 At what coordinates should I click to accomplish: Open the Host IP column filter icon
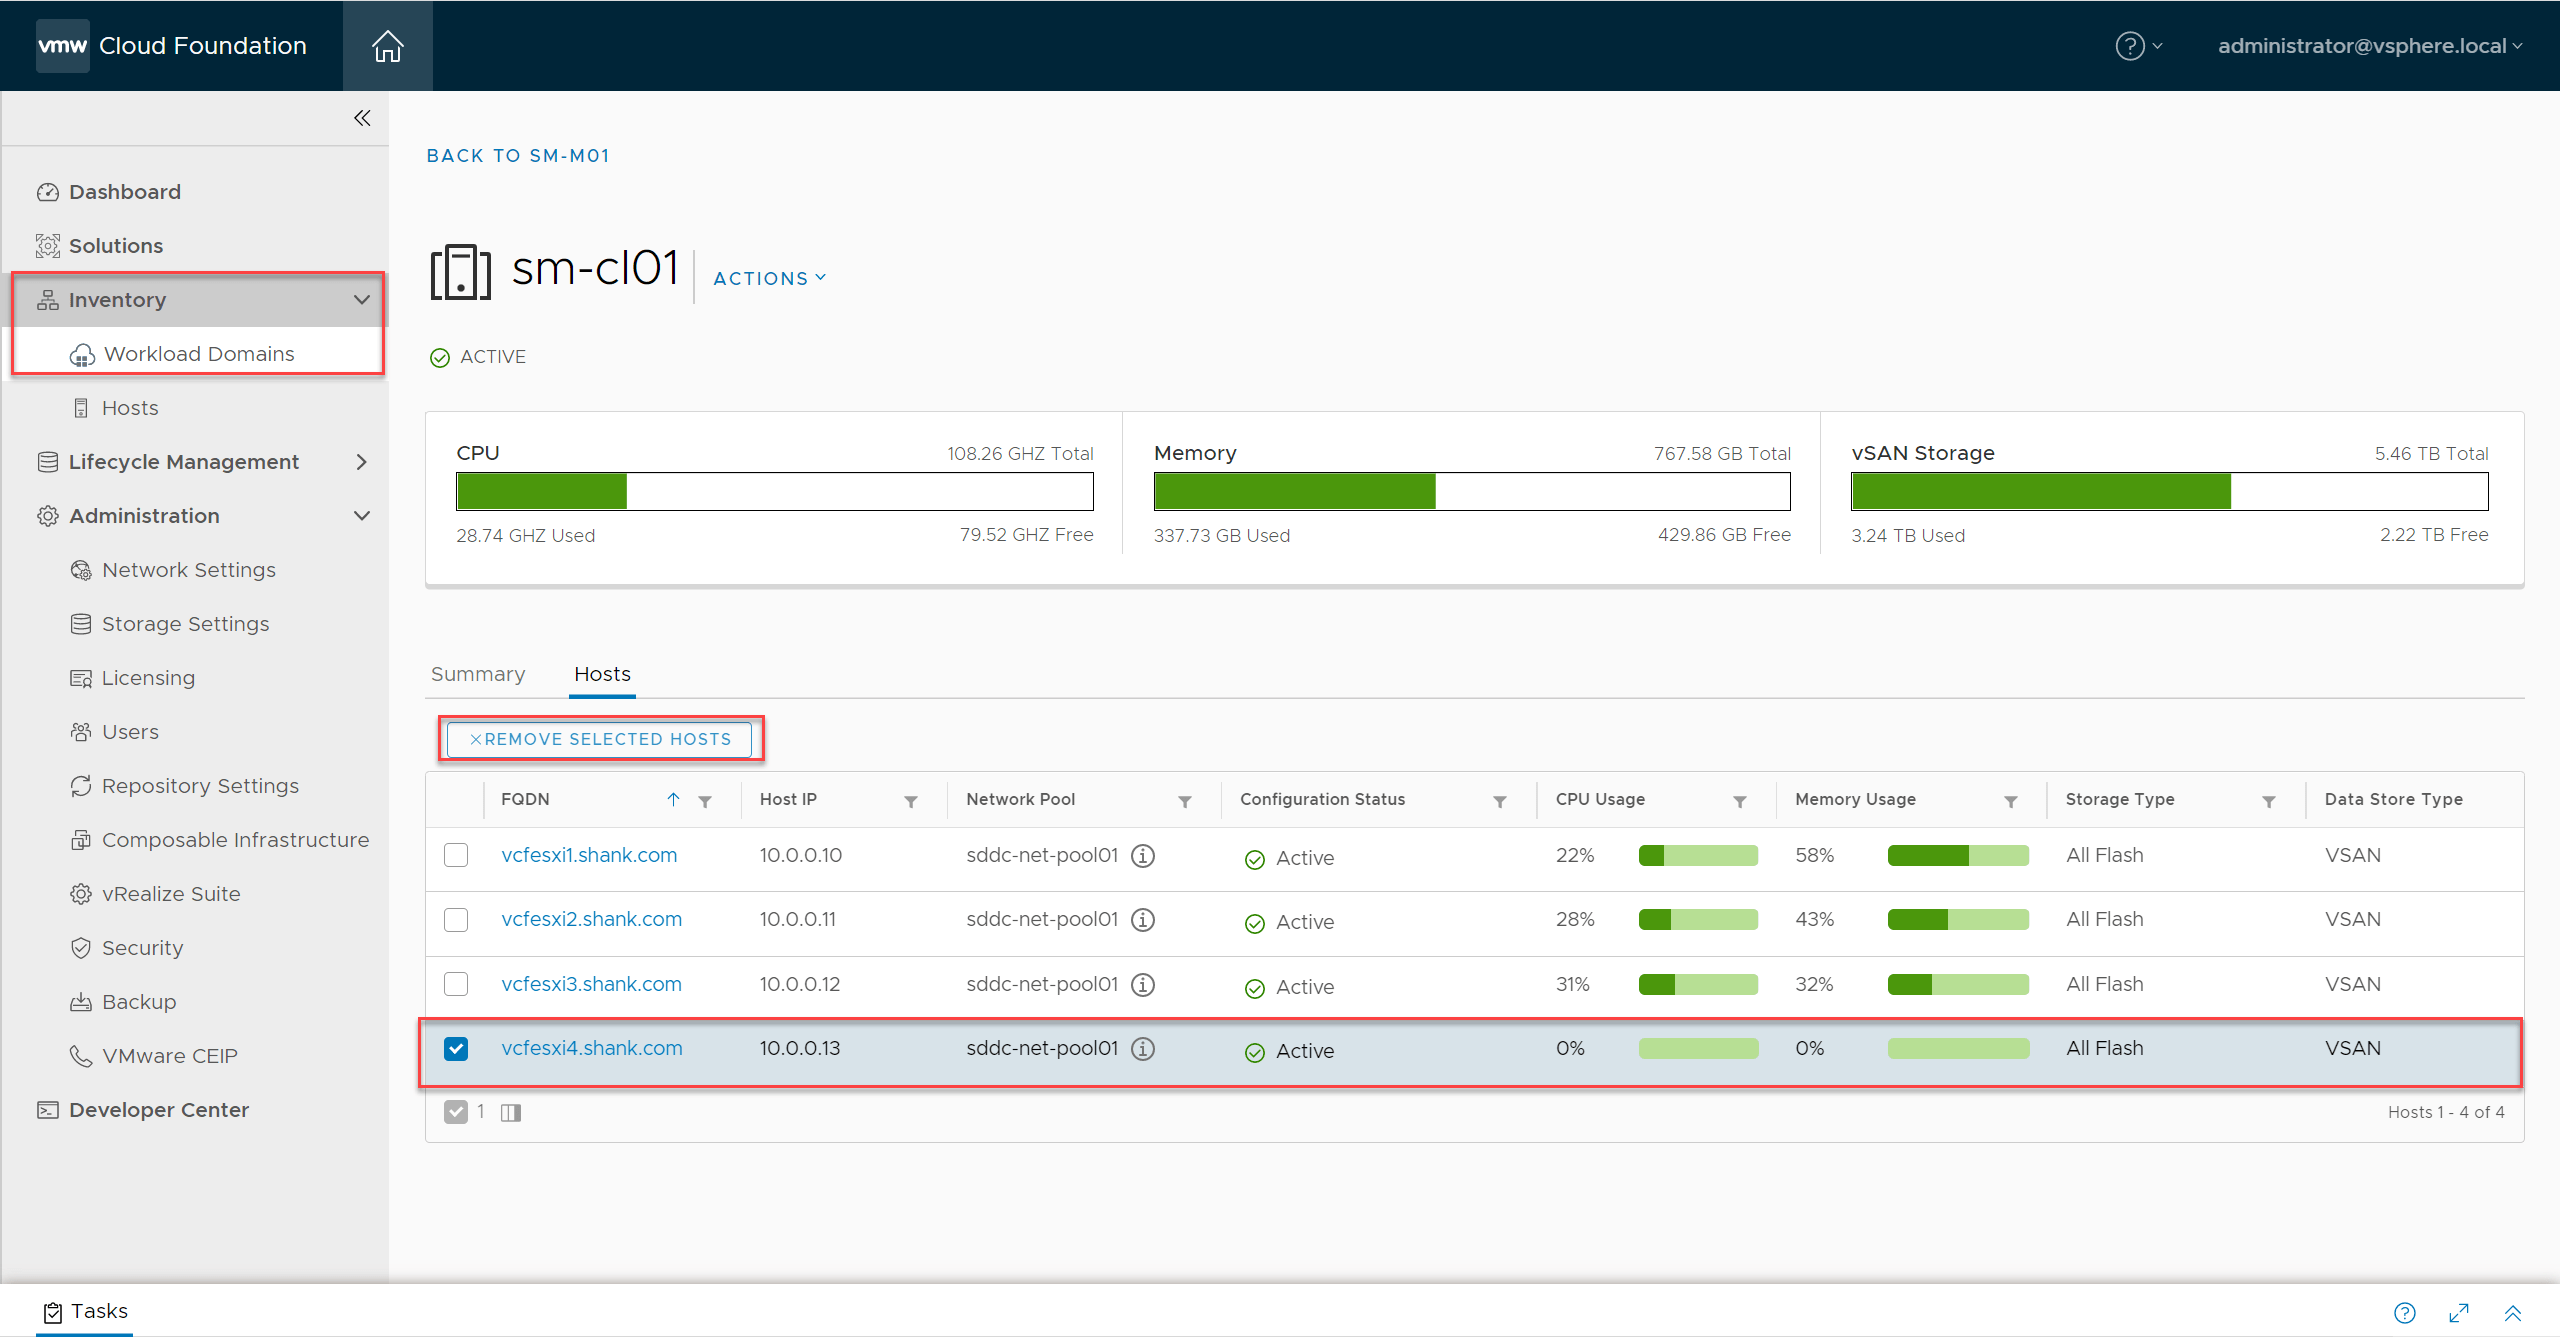[911, 801]
